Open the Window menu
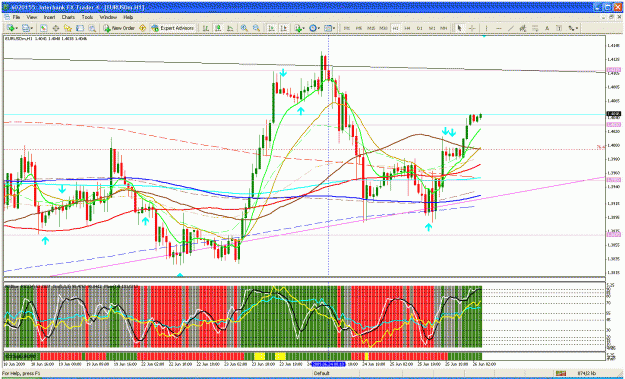This screenshot has width=625, height=379. [108, 17]
